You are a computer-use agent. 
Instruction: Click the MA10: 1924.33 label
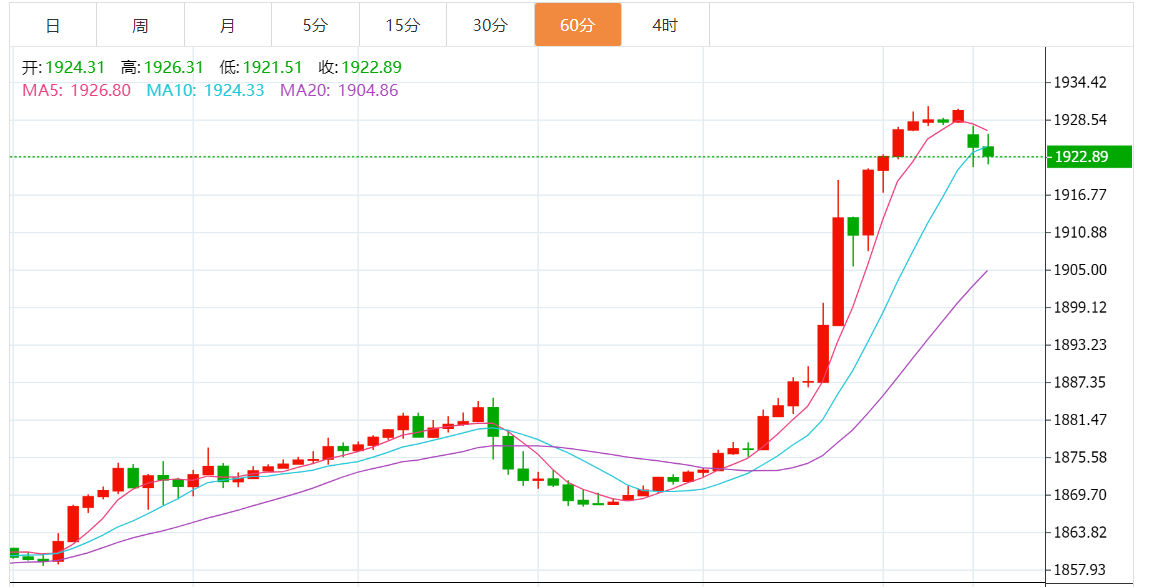coord(205,91)
